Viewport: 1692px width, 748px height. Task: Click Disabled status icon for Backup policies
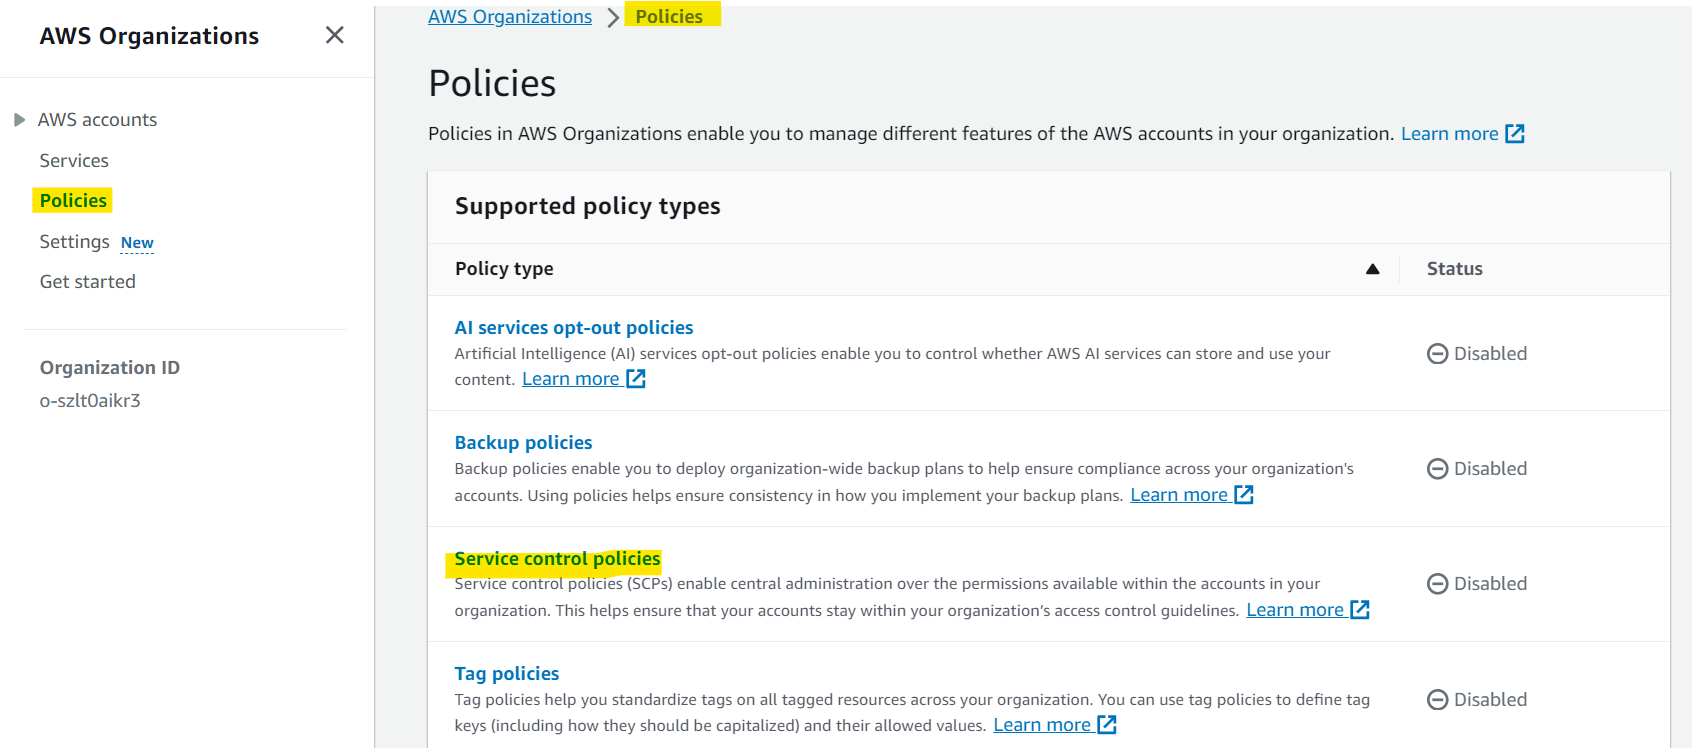[1437, 469]
